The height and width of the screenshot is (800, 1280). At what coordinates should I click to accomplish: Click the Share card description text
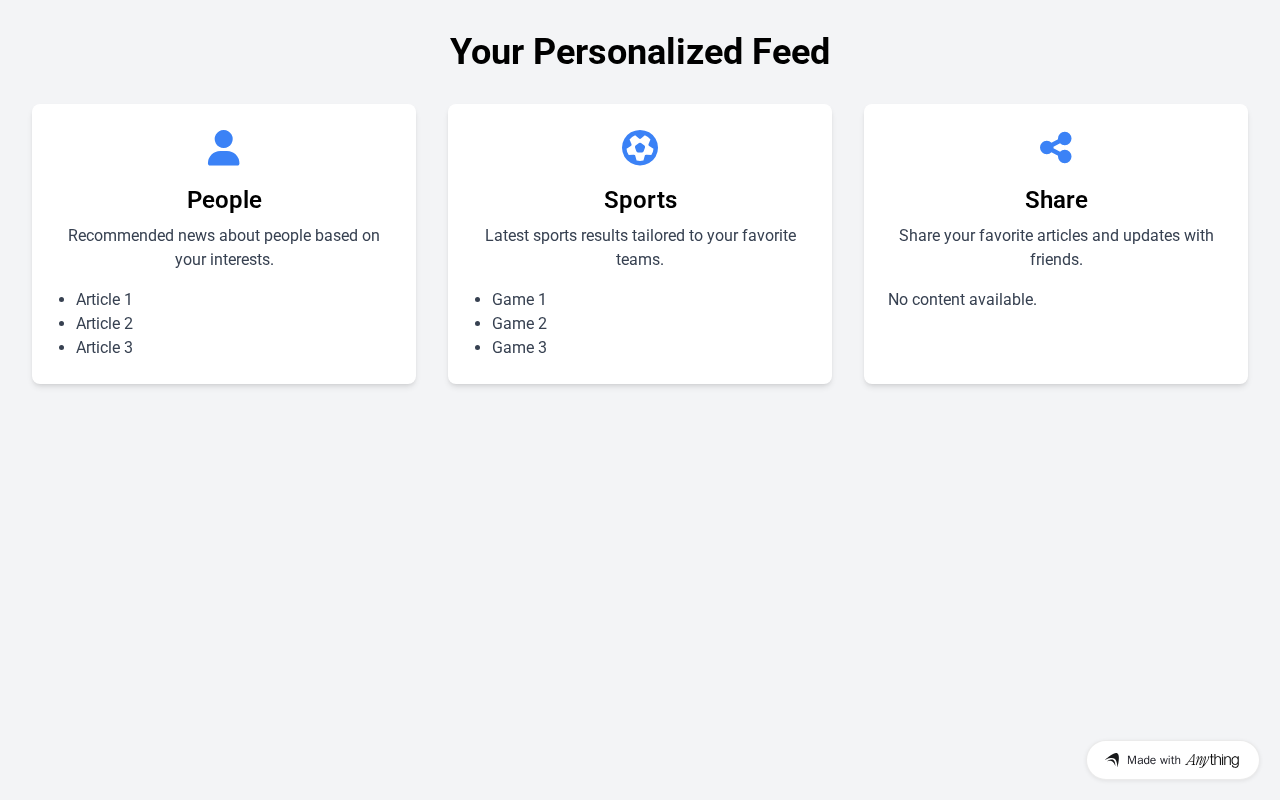pyautogui.click(x=1056, y=247)
